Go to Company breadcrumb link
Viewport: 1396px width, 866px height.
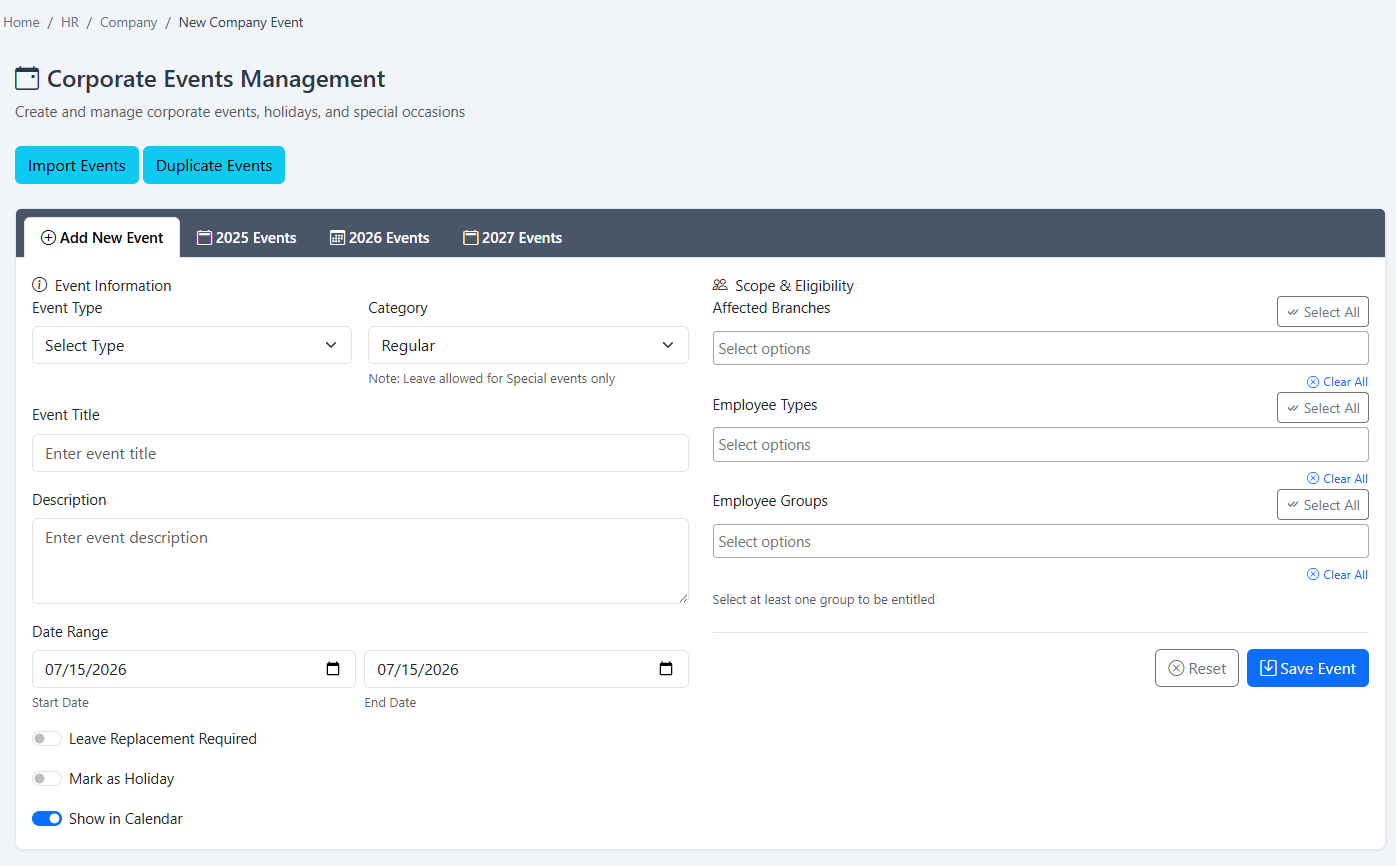(129, 22)
